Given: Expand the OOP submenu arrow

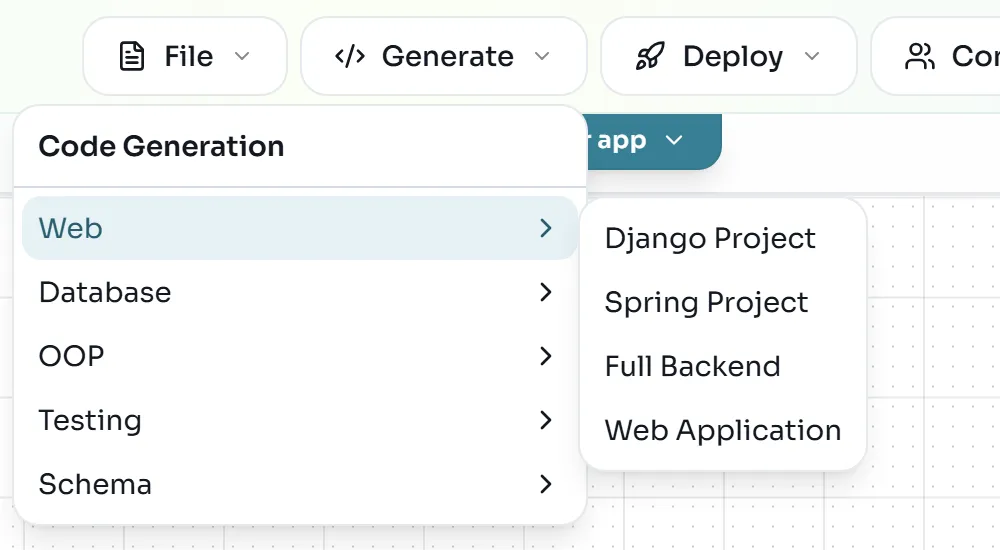Looking at the screenshot, I should point(545,356).
